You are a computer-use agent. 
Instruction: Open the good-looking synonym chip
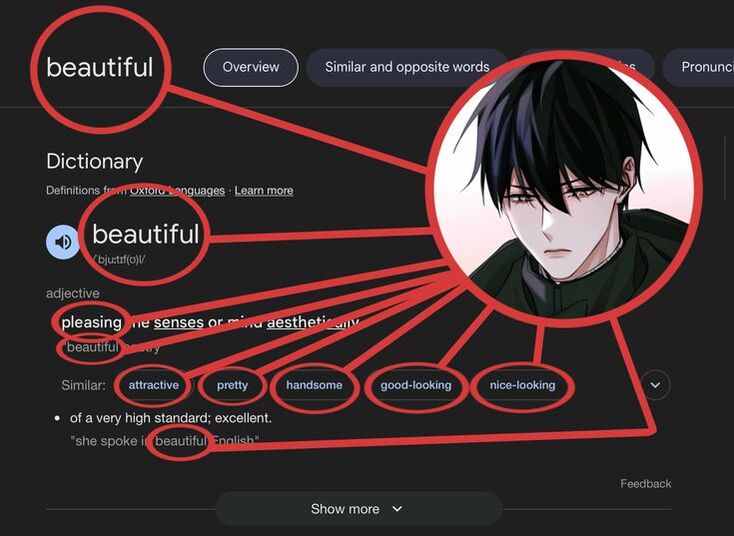click(x=416, y=385)
